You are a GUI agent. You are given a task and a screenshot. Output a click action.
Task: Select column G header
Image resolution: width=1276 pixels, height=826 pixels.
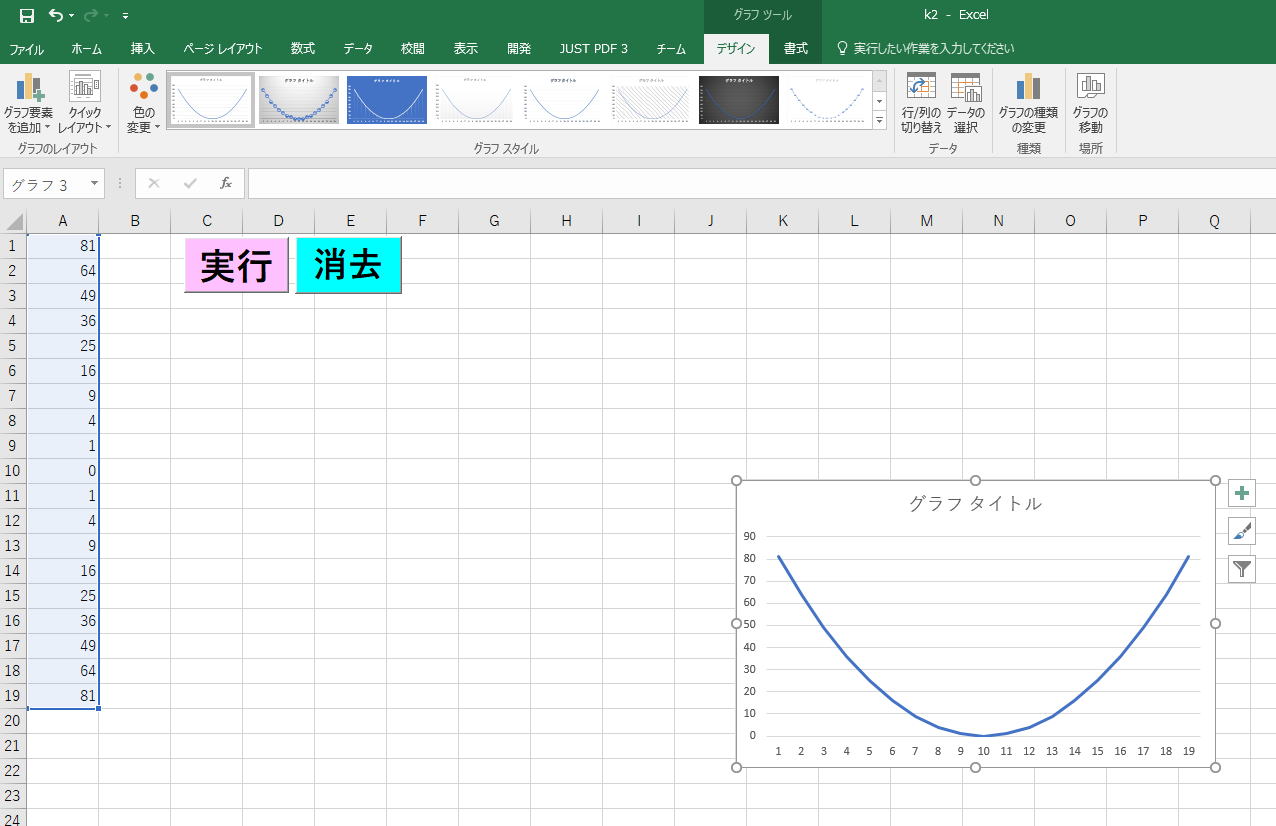tap(495, 221)
